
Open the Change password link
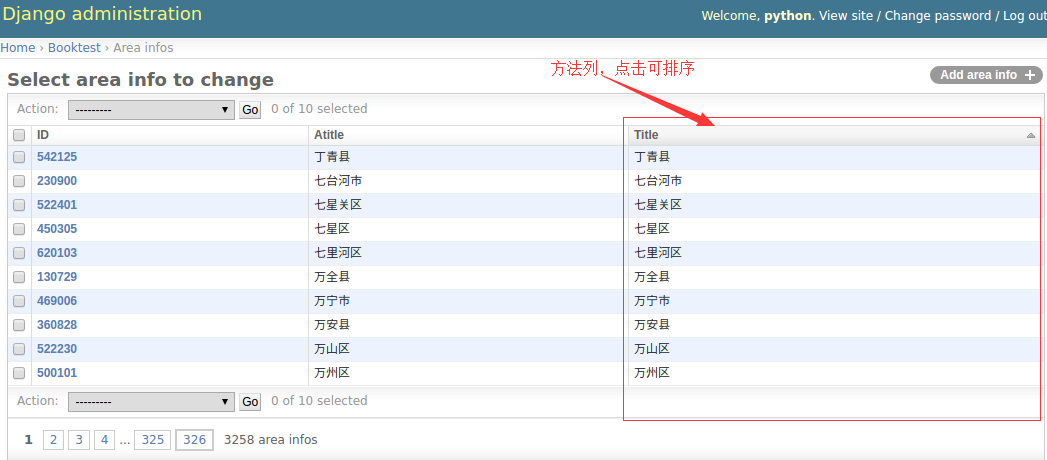(937, 16)
